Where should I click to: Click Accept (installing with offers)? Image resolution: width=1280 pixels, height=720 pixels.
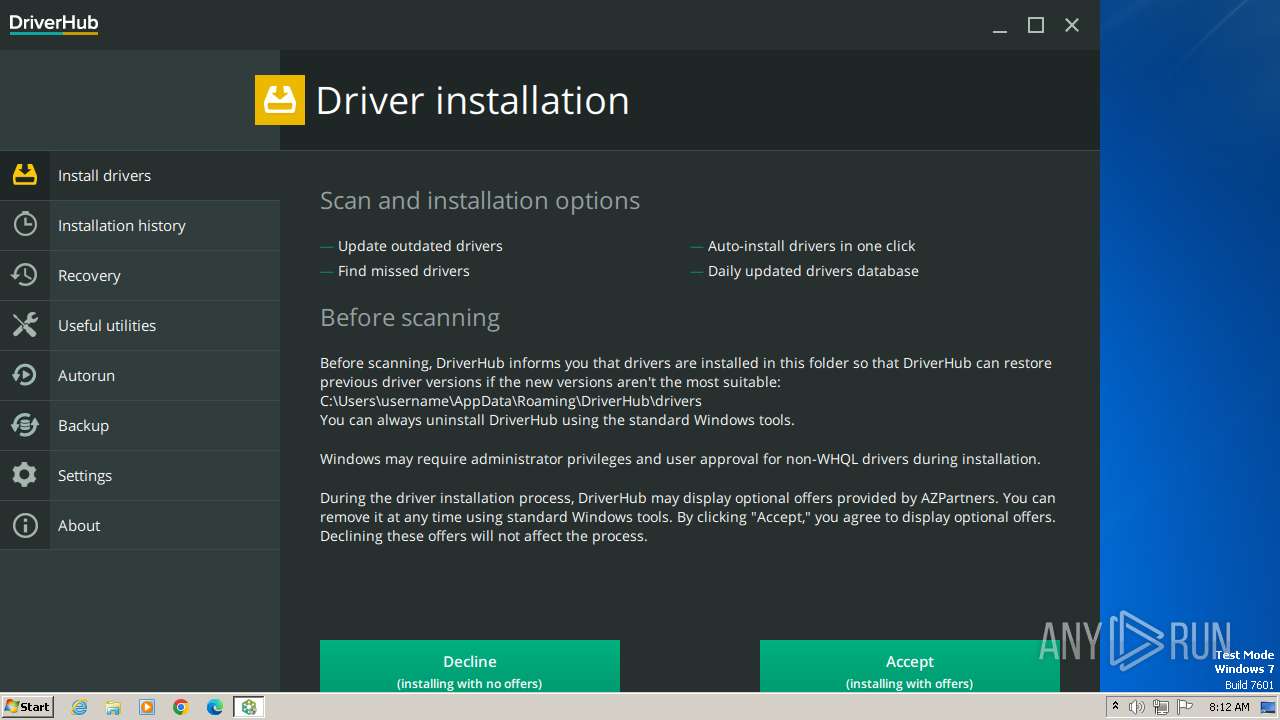coord(910,666)
